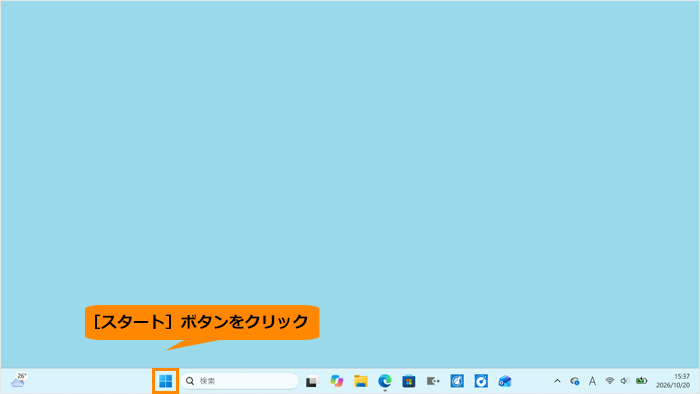Open Task View from the taskbar
This screenshot has width=700, height=394.
312,382
